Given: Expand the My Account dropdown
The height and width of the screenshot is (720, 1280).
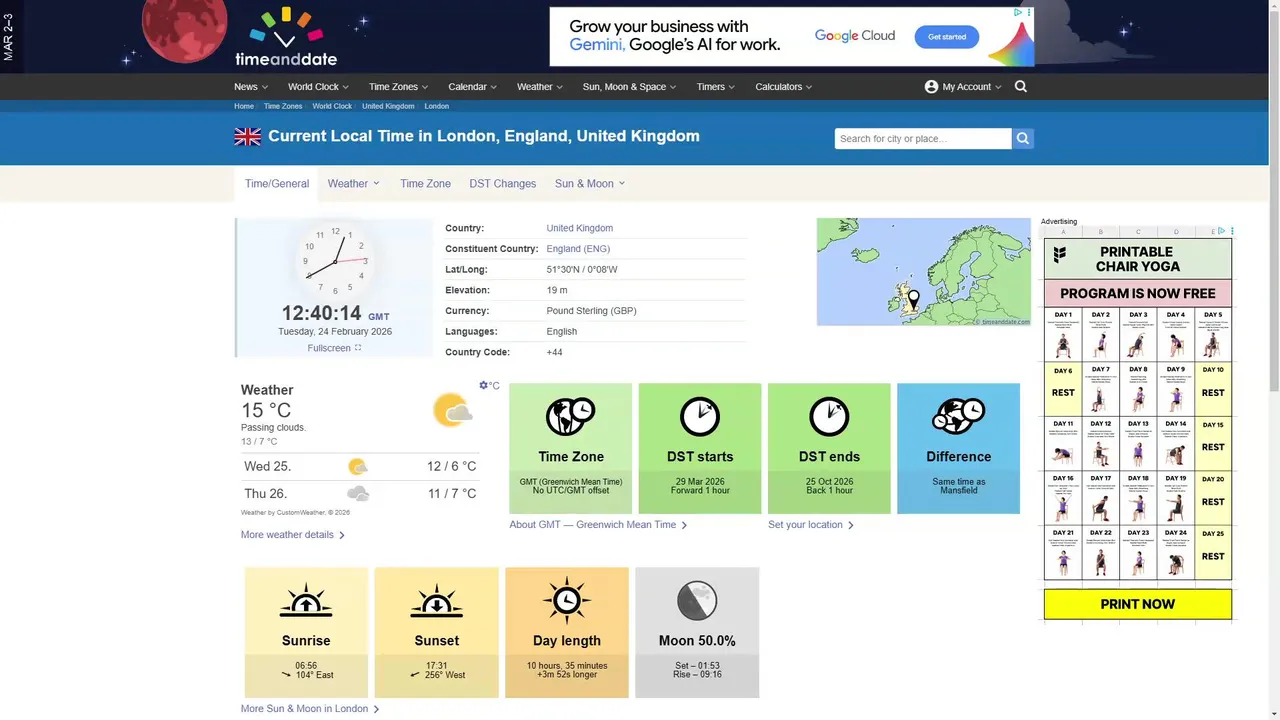Looking at the screenshot, I should (x=963, y=87).
